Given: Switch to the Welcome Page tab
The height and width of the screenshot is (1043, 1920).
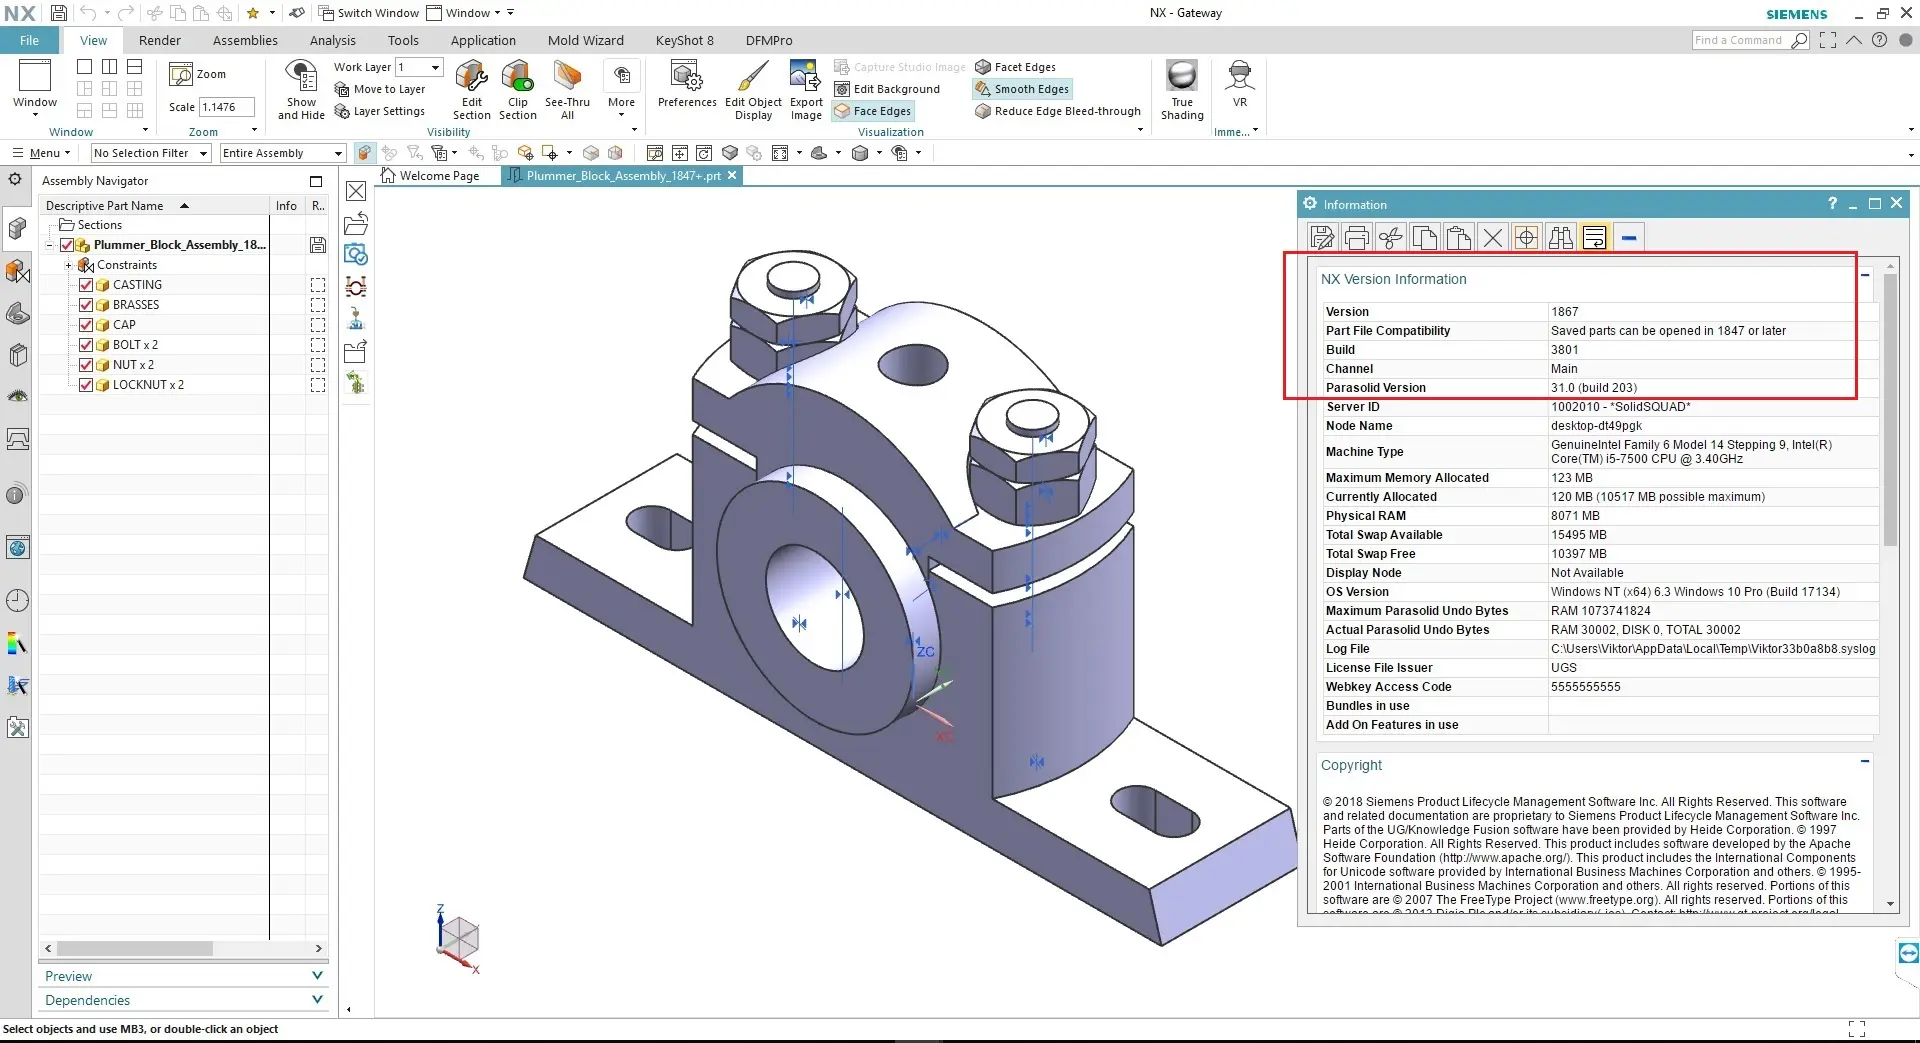Looking at the screenshot, I should (x=430, y=176).
